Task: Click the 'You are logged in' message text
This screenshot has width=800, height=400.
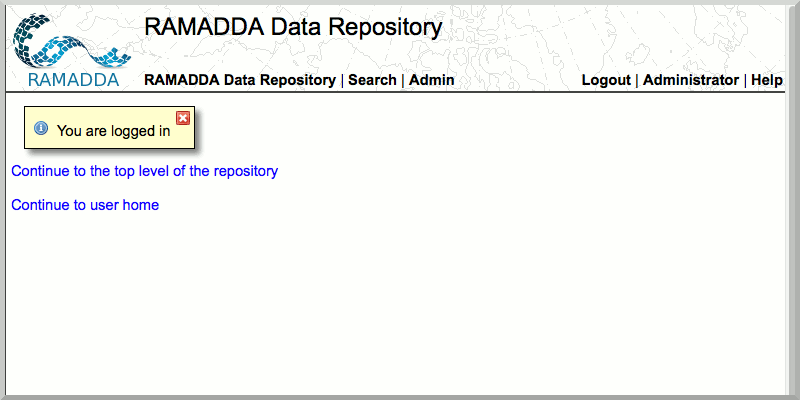Action: point(113,131)
